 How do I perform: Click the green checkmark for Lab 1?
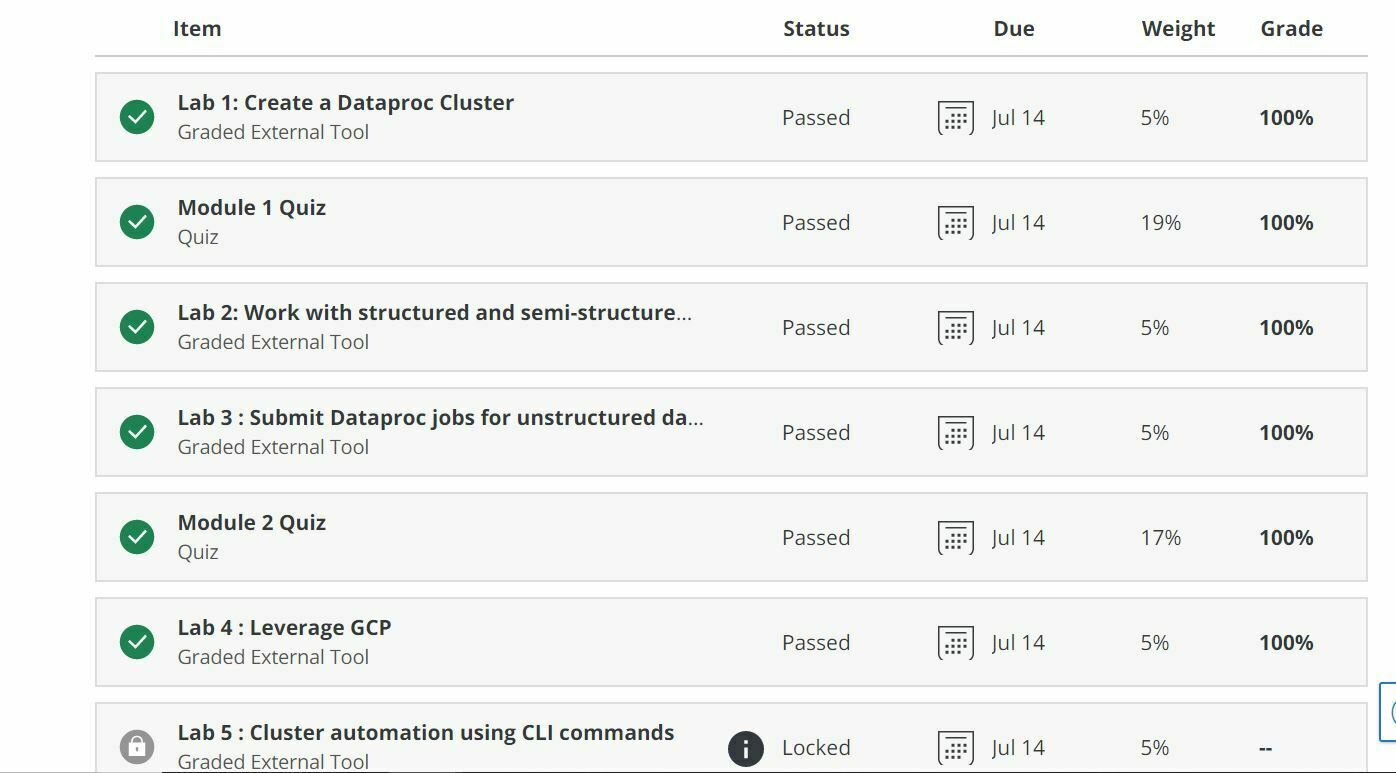pyautogui.click(x=137, y=117)
